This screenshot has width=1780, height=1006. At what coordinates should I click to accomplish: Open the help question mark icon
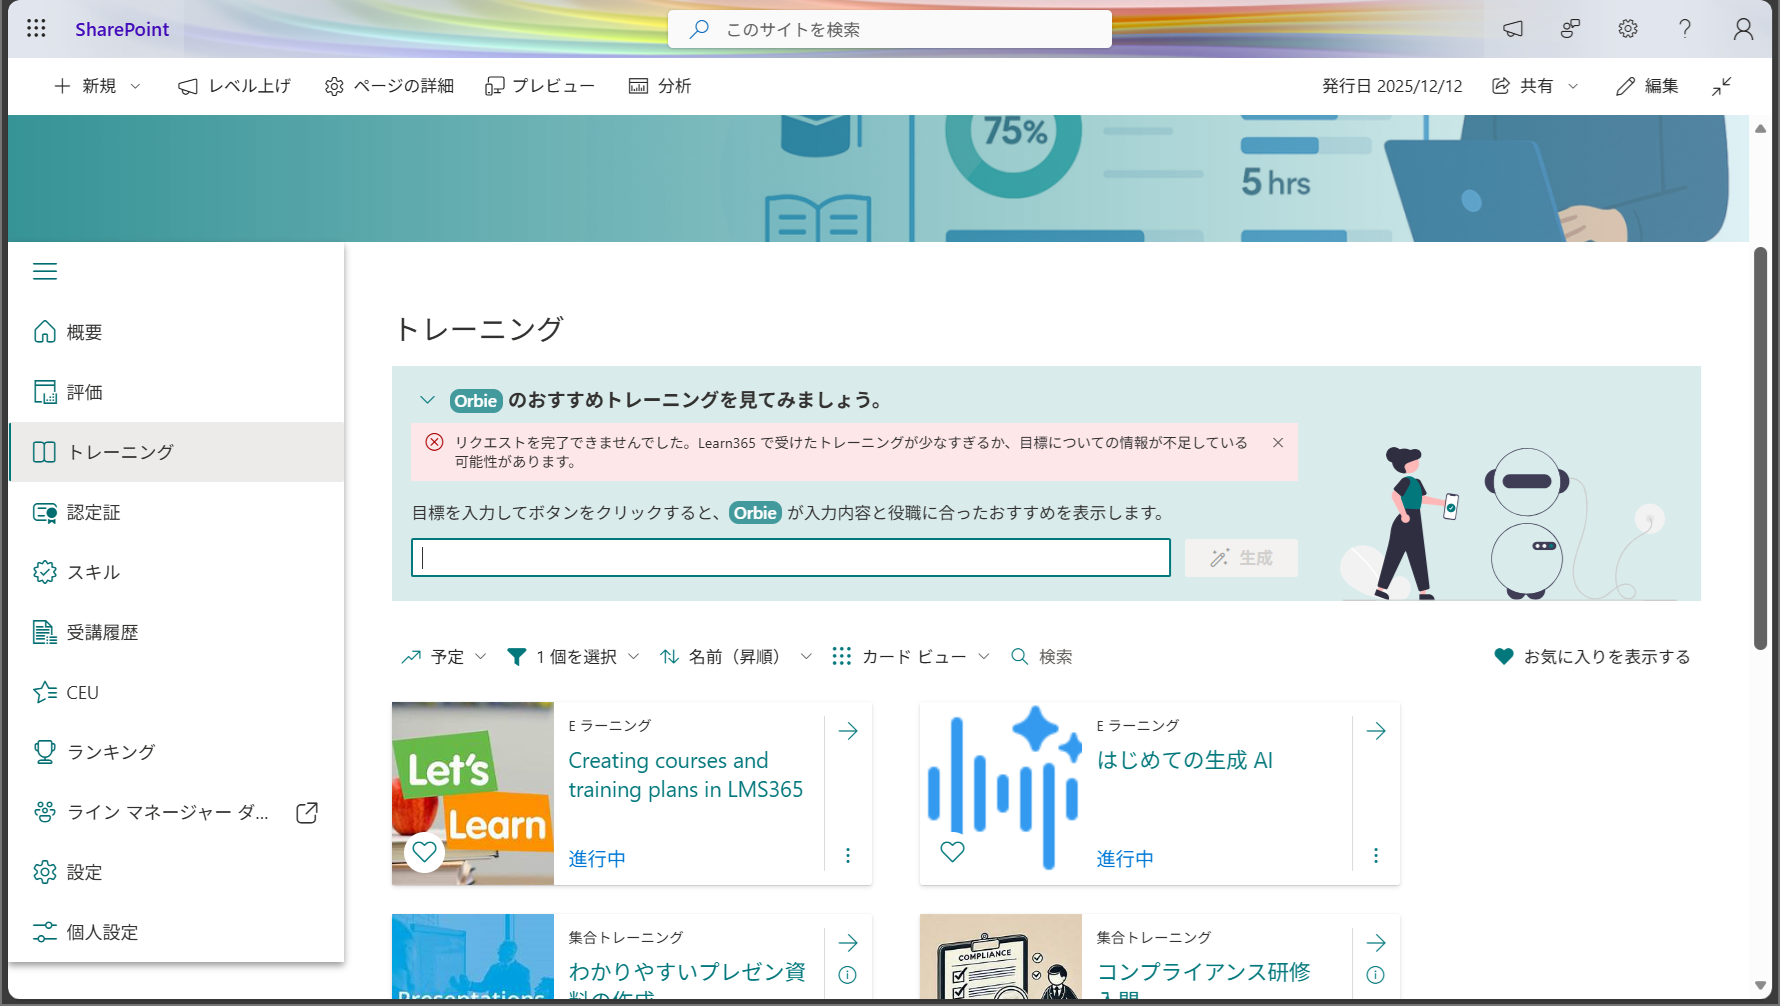tap(1685, 29)
